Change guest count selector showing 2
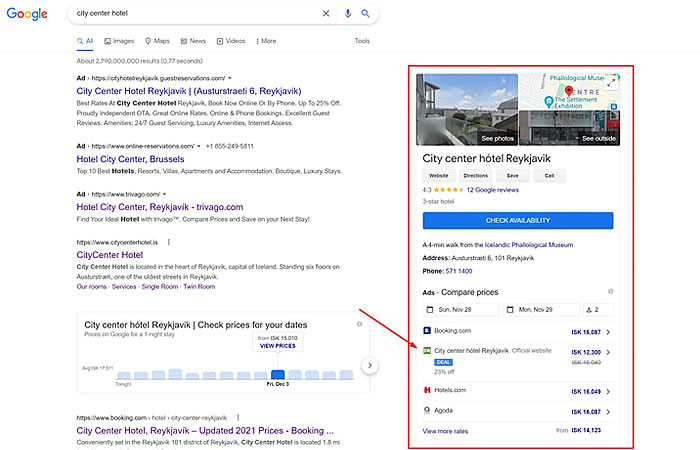The height and width of the screenshot is (450, 700). 598,309
